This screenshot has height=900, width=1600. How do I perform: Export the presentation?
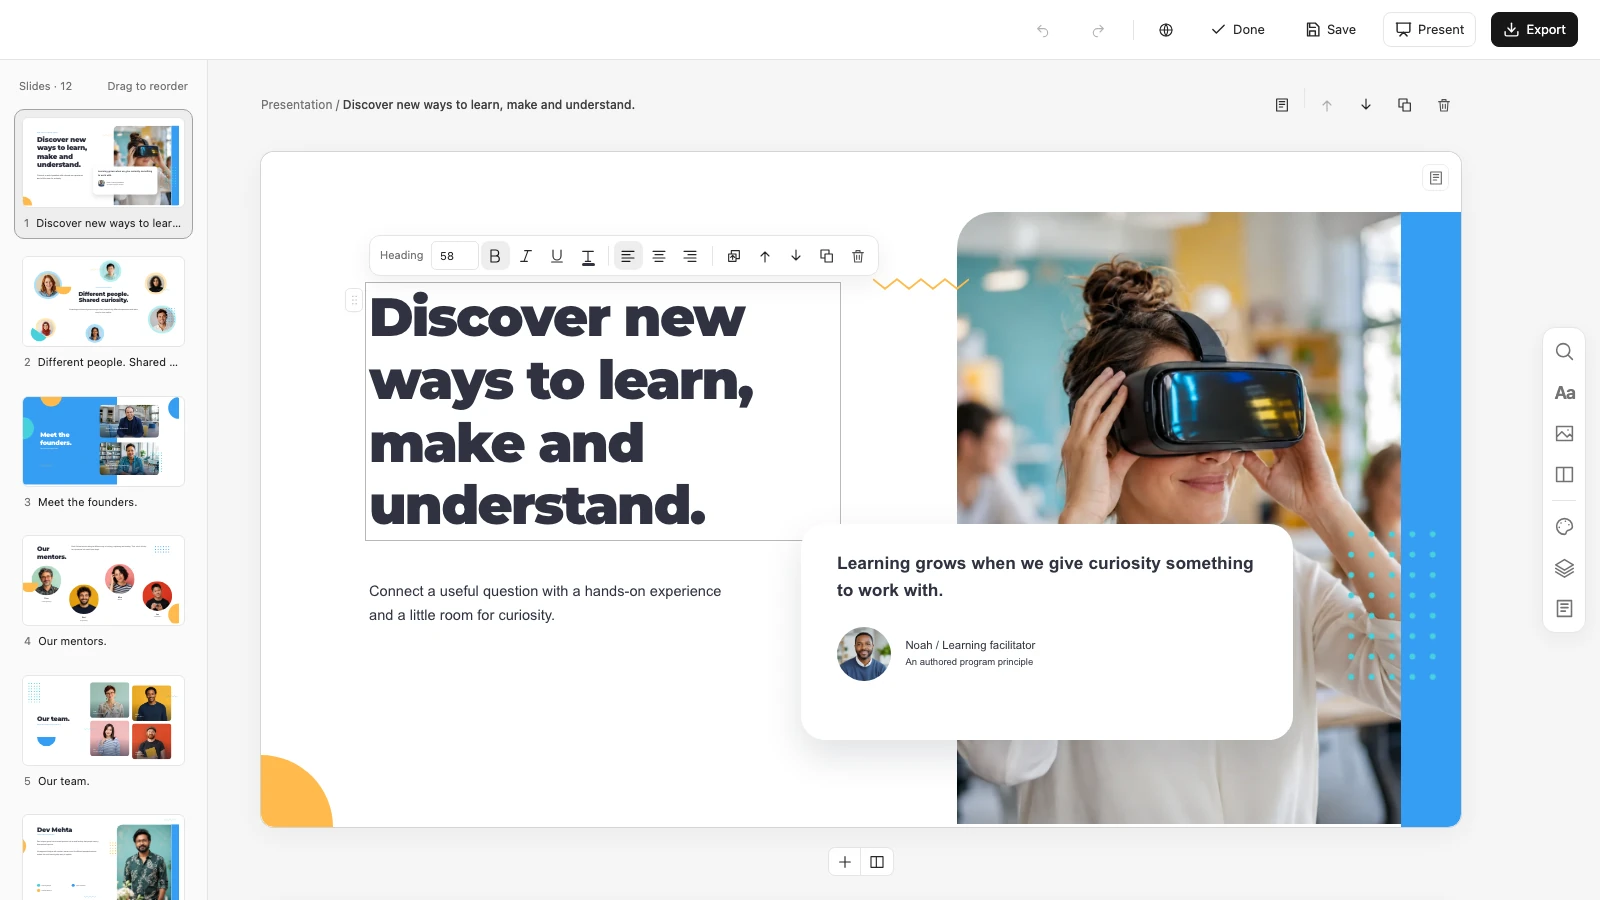point(1534,30)
